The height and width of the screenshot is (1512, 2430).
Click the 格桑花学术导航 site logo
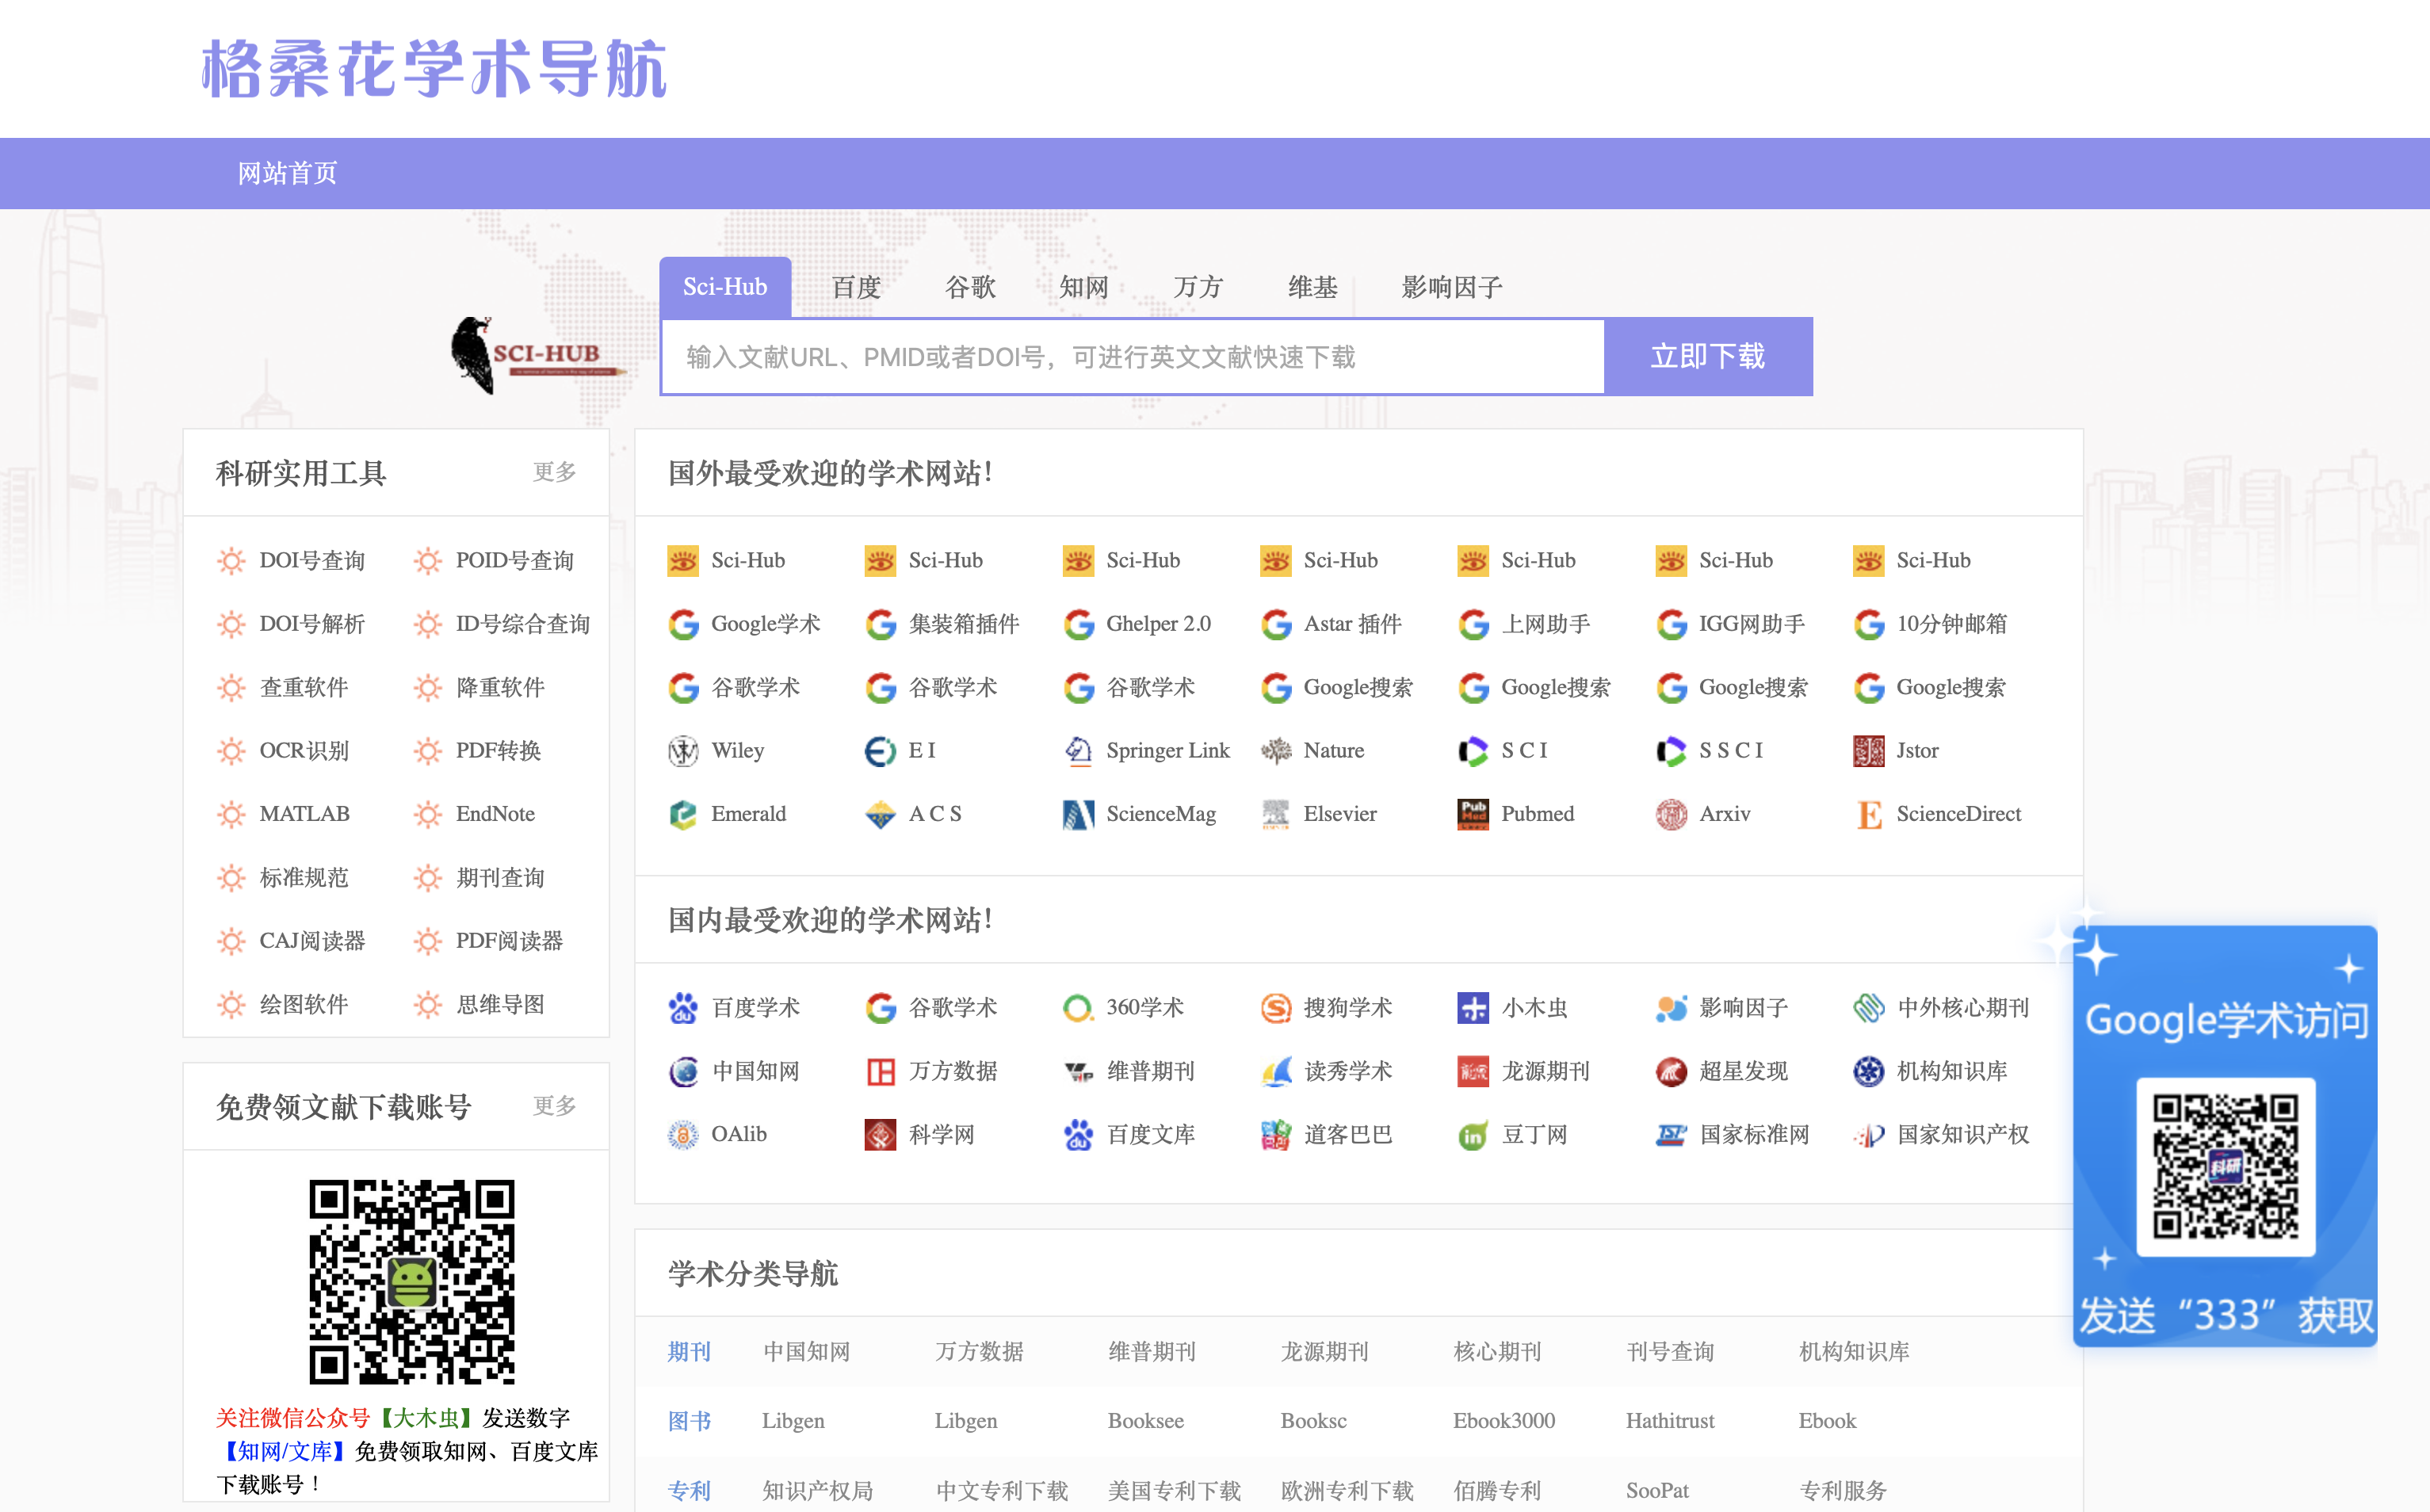click(x=434, y=69)
